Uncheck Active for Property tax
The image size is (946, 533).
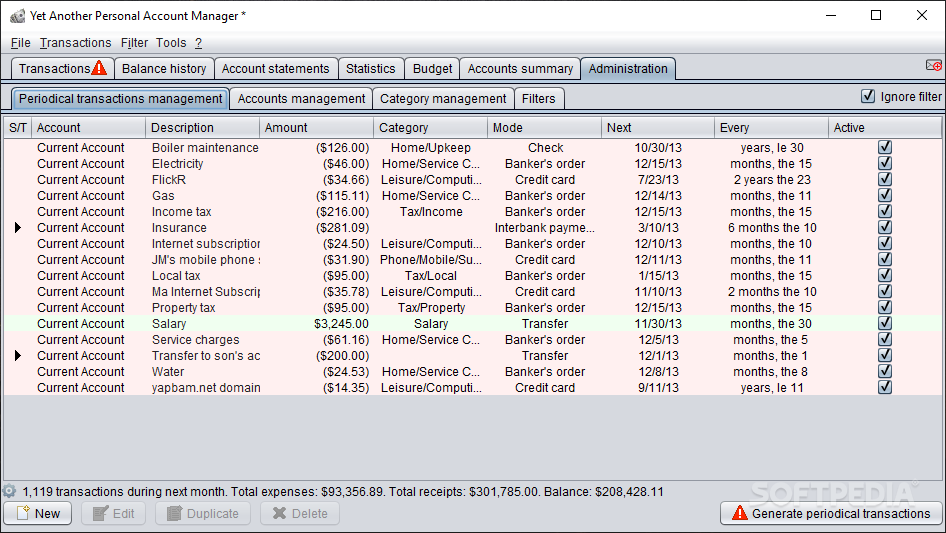coord(884,307)
